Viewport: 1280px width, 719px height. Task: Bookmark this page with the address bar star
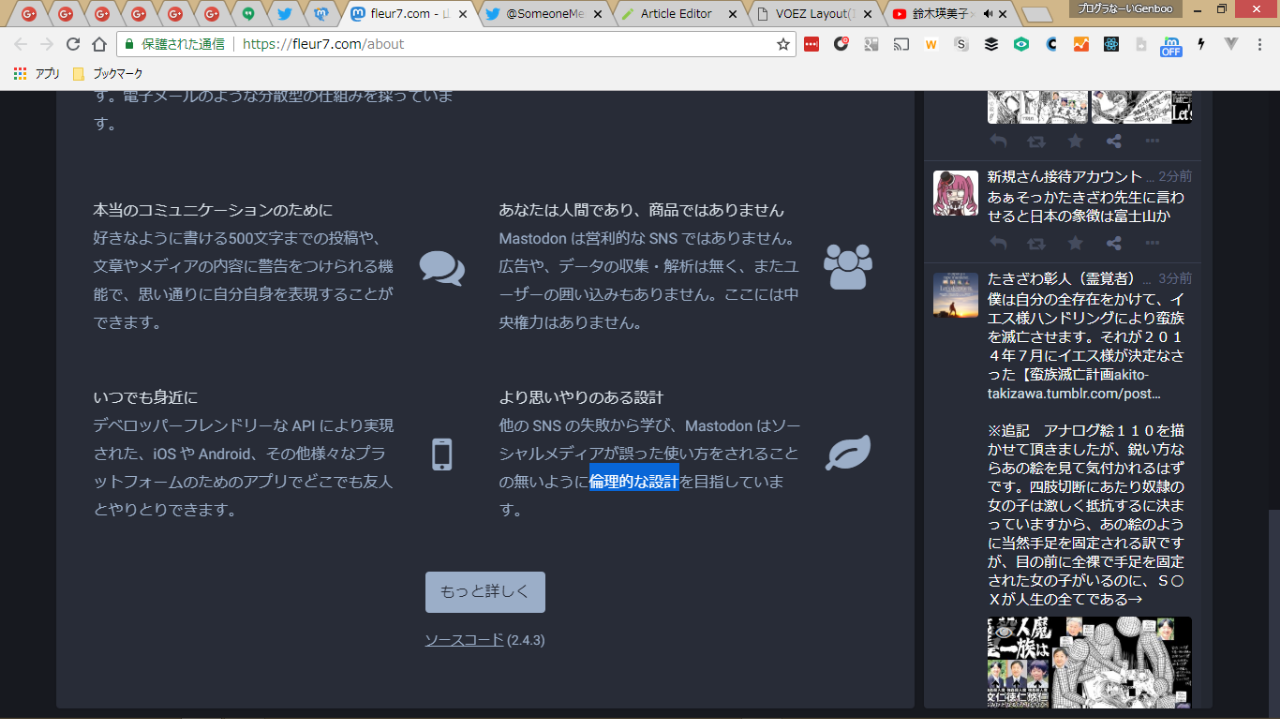pyautogui.click(x=783, y=44)
